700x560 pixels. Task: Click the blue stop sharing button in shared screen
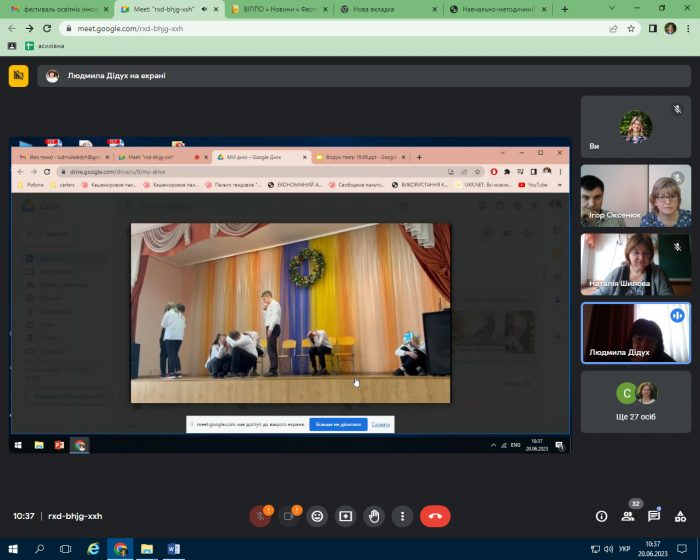pyautogui.click(x=338, y=424)
